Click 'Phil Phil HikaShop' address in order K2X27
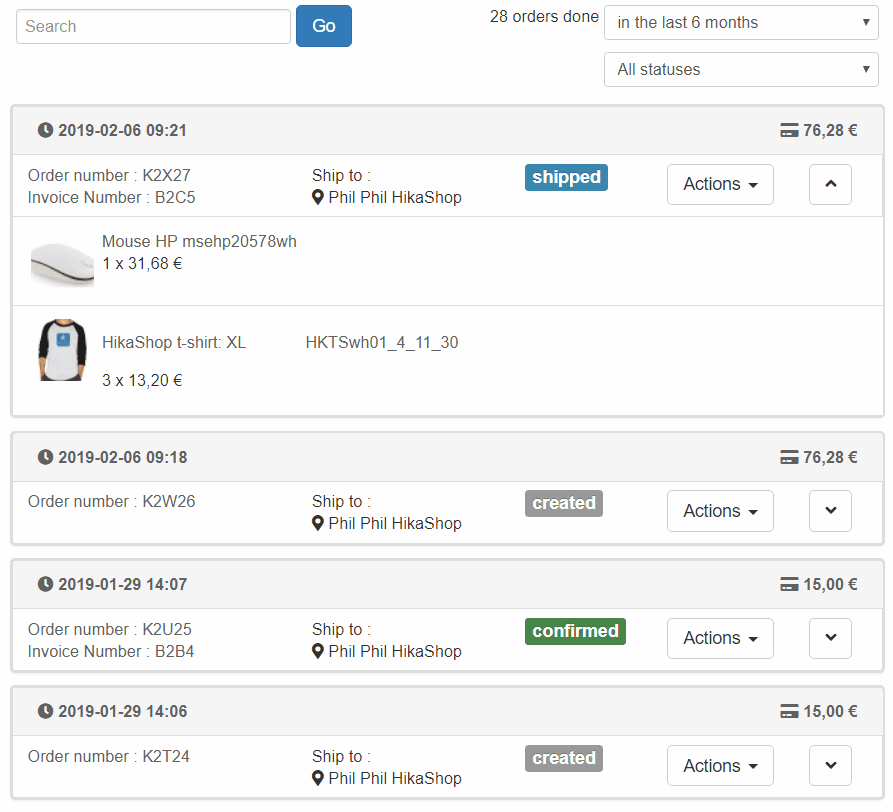Screen dimensions: 893x812 (395, 198)
